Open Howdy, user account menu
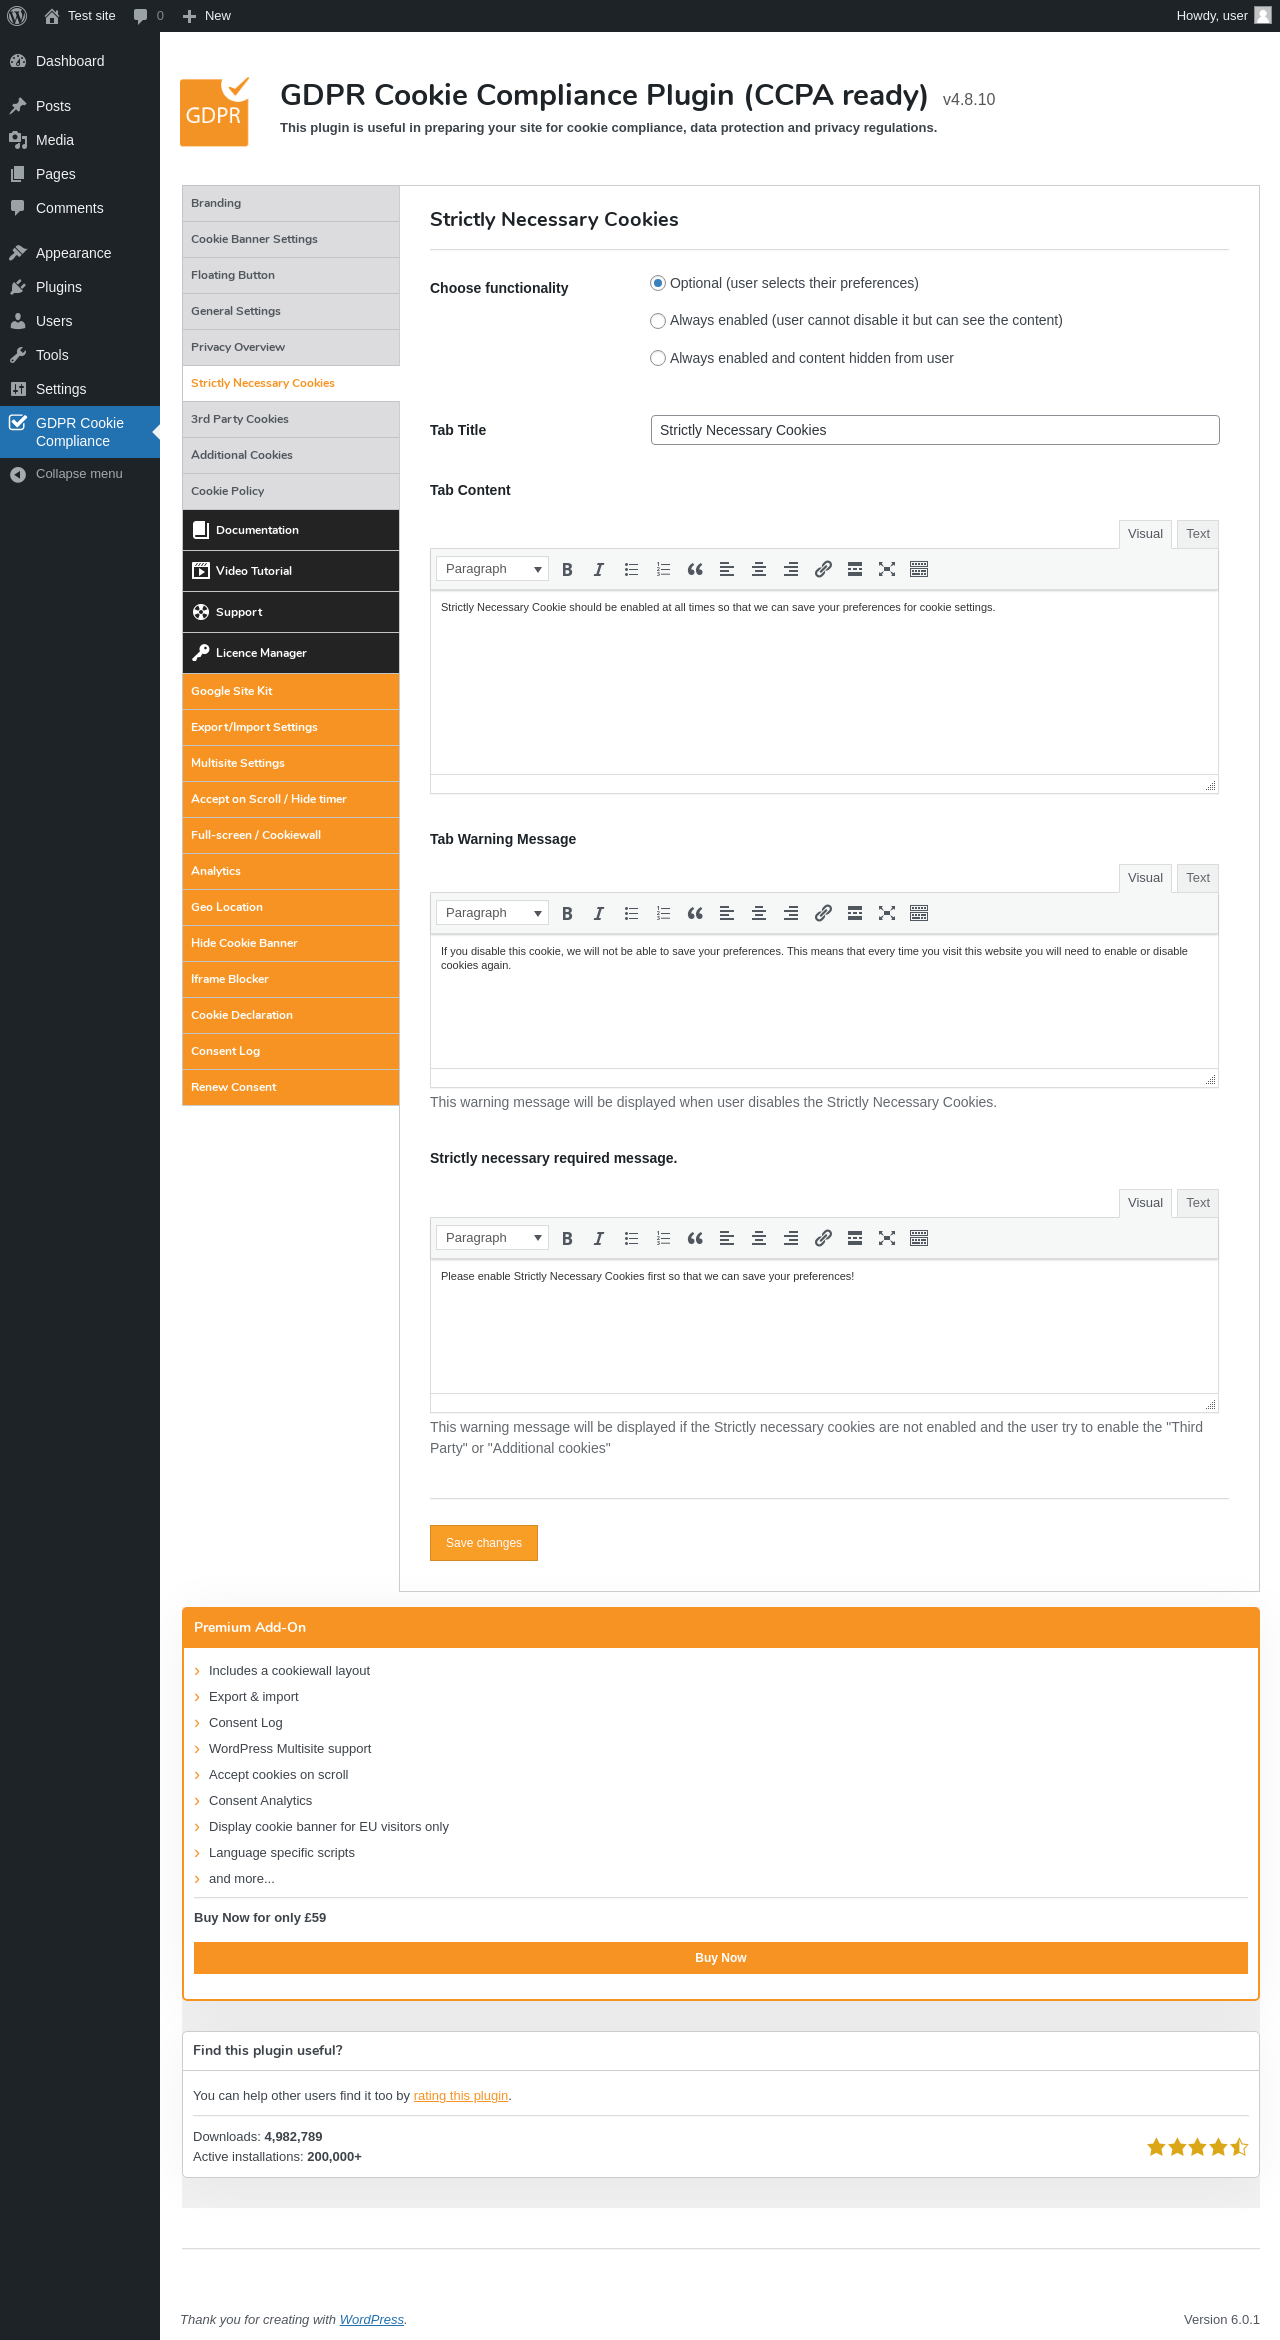The image size is (1280, 2340). [x=1223, y=16]
